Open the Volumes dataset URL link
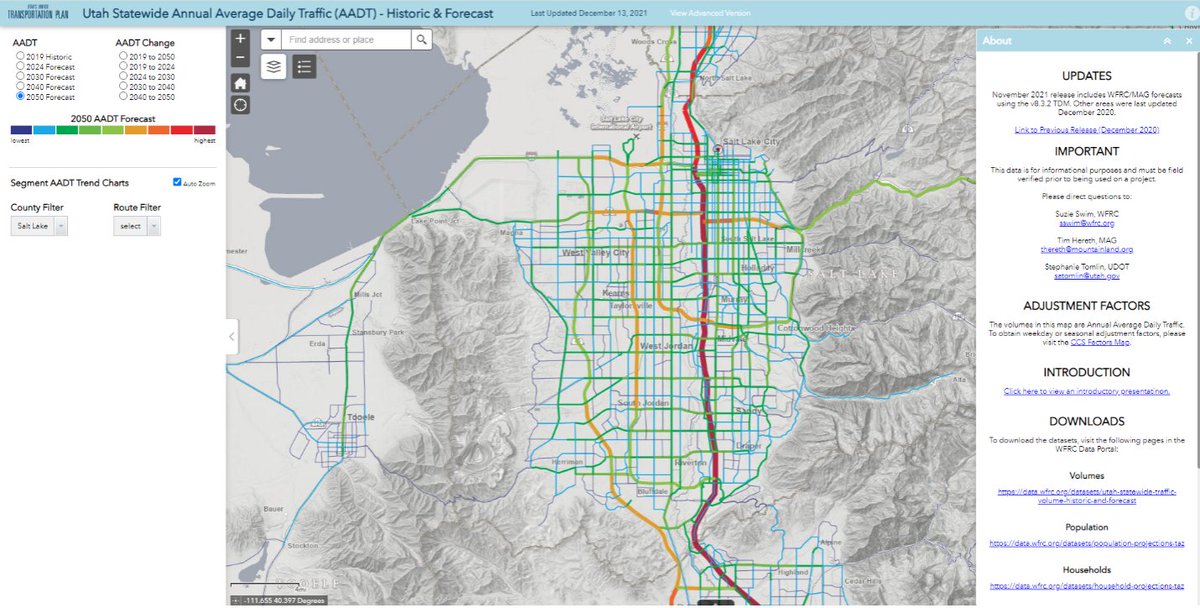Screen dimensions: 1200x608 pos(1086,496)
